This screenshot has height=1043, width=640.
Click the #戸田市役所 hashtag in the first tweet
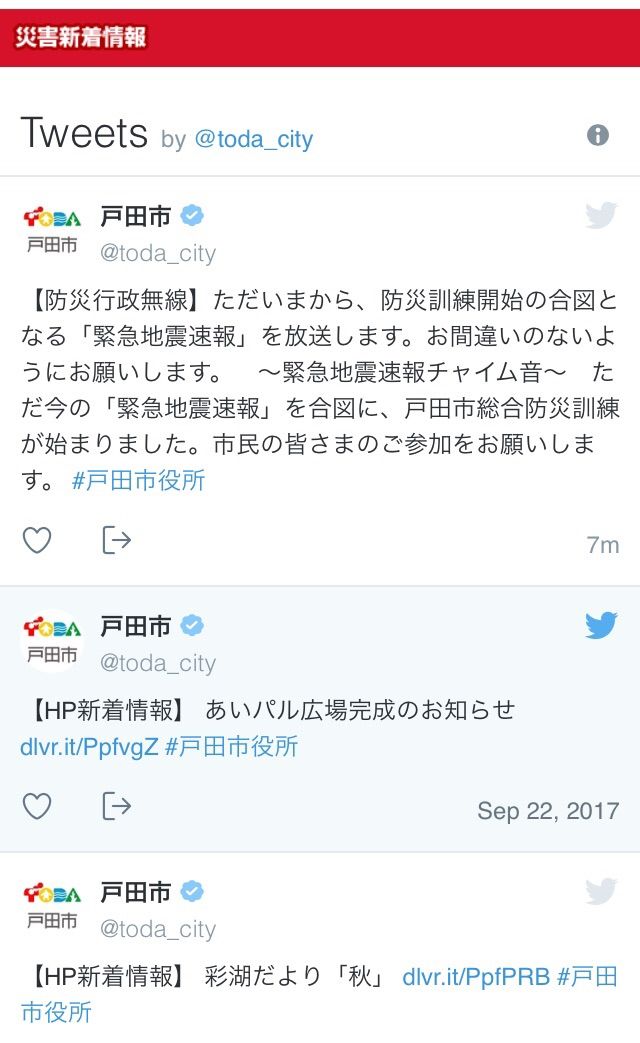coord(138,480)
